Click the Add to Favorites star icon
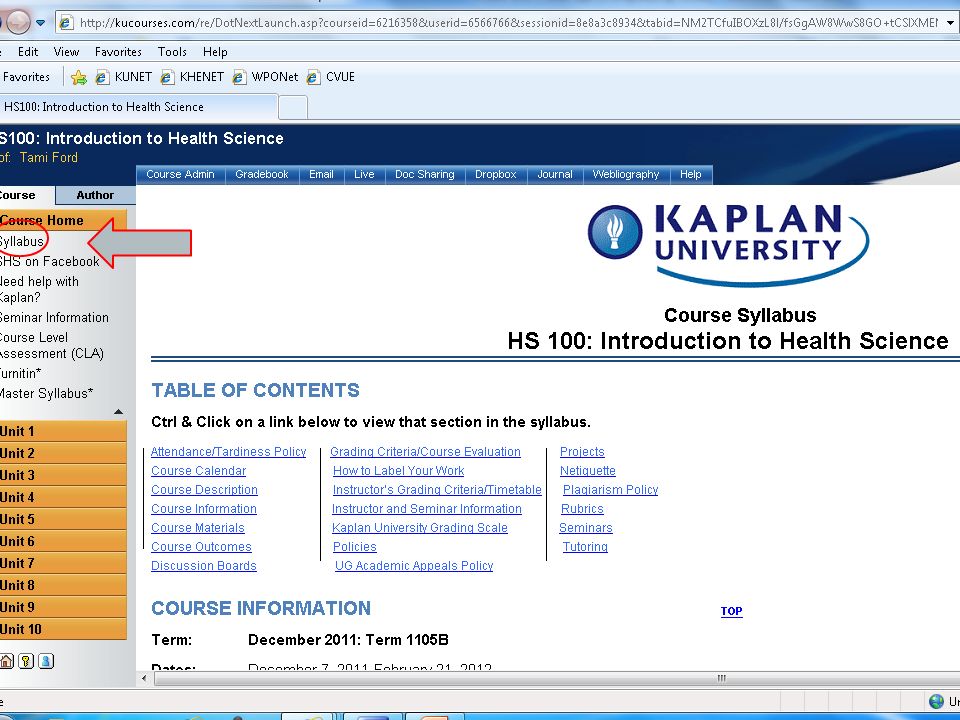The image size is (960, 720). [x=78, y=77]
